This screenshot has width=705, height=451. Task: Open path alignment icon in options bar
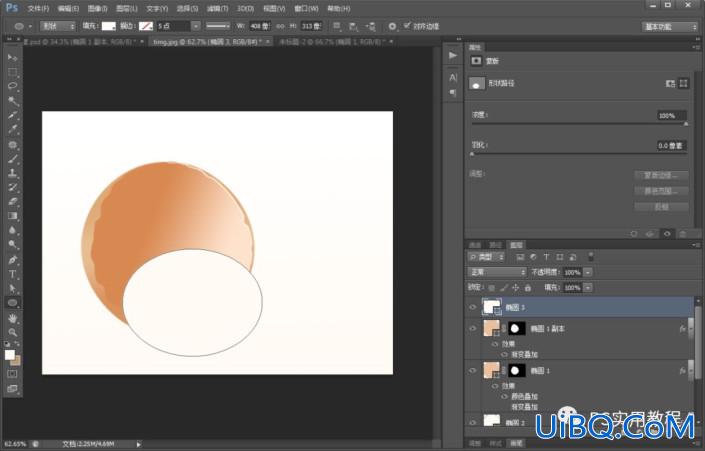pyautogui.click(x=353, y=27)
